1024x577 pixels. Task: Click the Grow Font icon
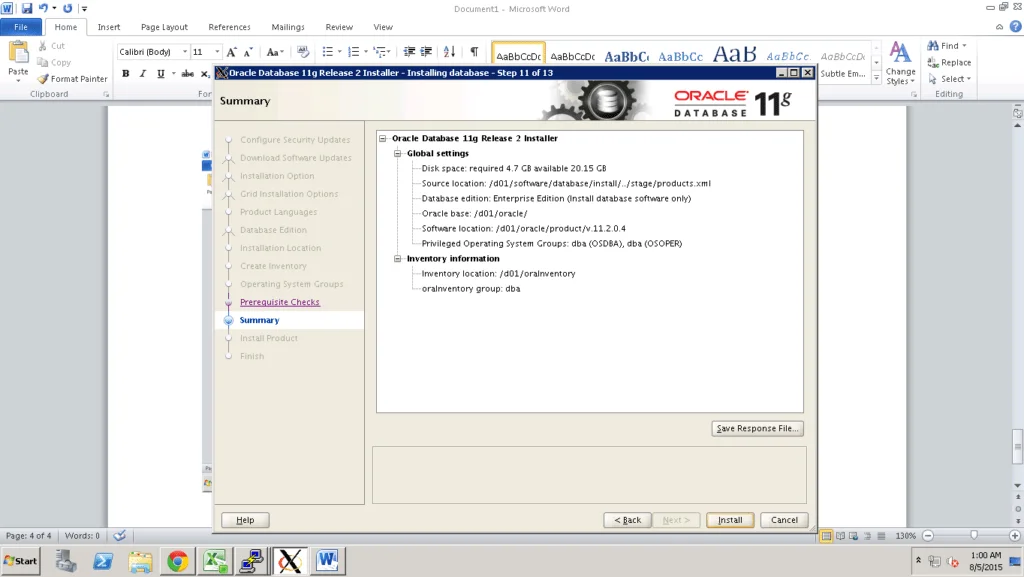pyautogui.click(x=231, y=52)
